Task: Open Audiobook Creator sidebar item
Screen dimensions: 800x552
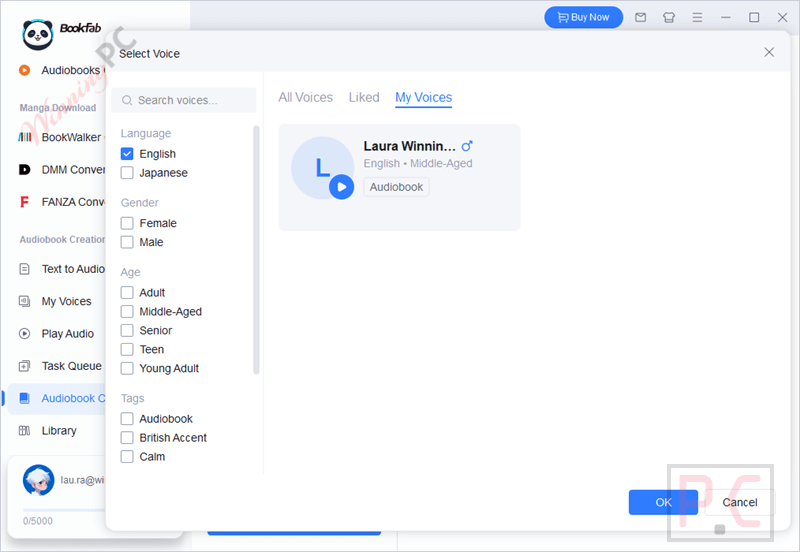Action: coord(57,398)
